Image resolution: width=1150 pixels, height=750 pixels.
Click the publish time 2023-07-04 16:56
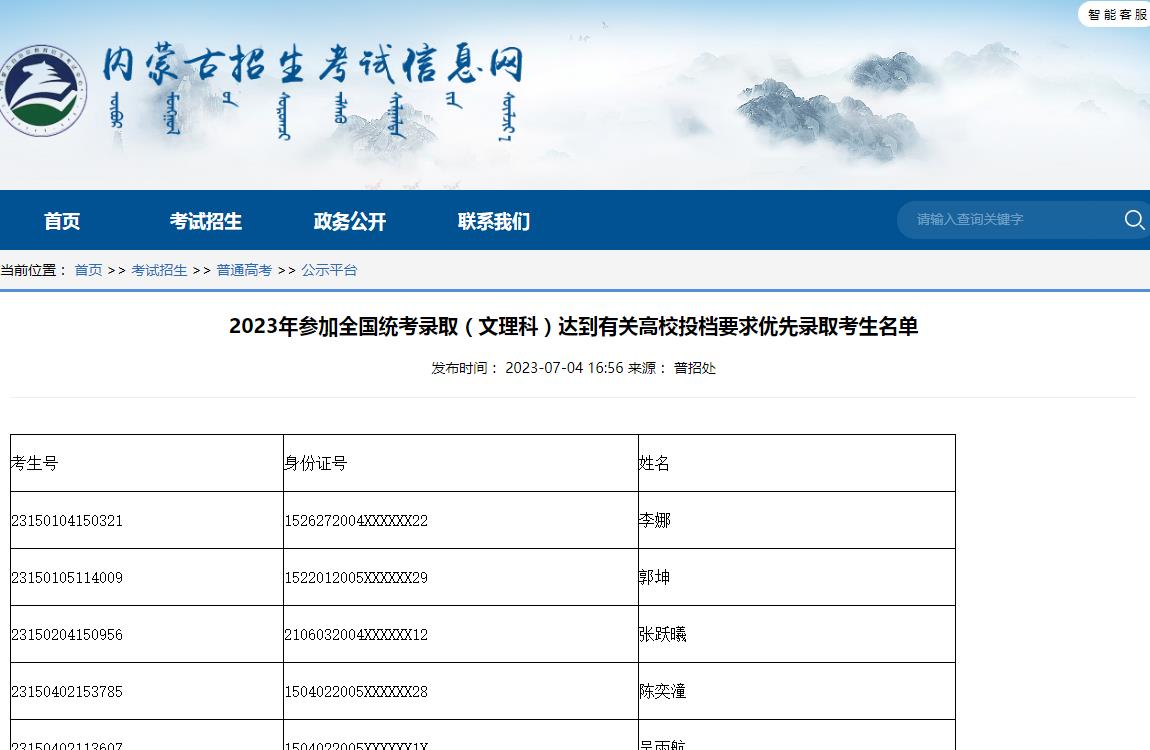click(x=564, y=367)
